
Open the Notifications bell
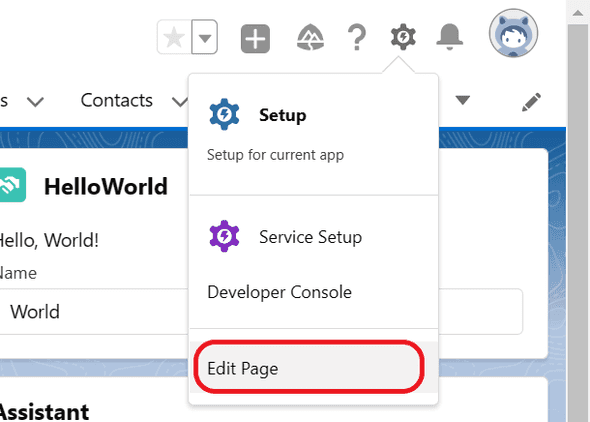pyautogui.click(x=449, y=37)
